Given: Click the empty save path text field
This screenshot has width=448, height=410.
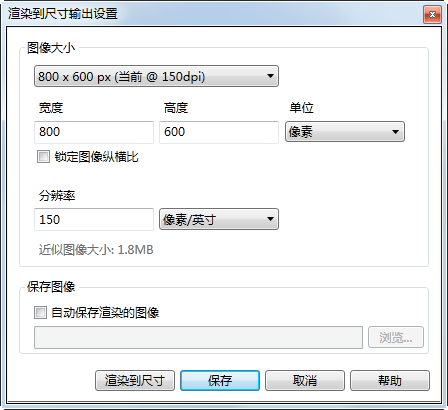Looking at the screenshot, I should [198, 338].
